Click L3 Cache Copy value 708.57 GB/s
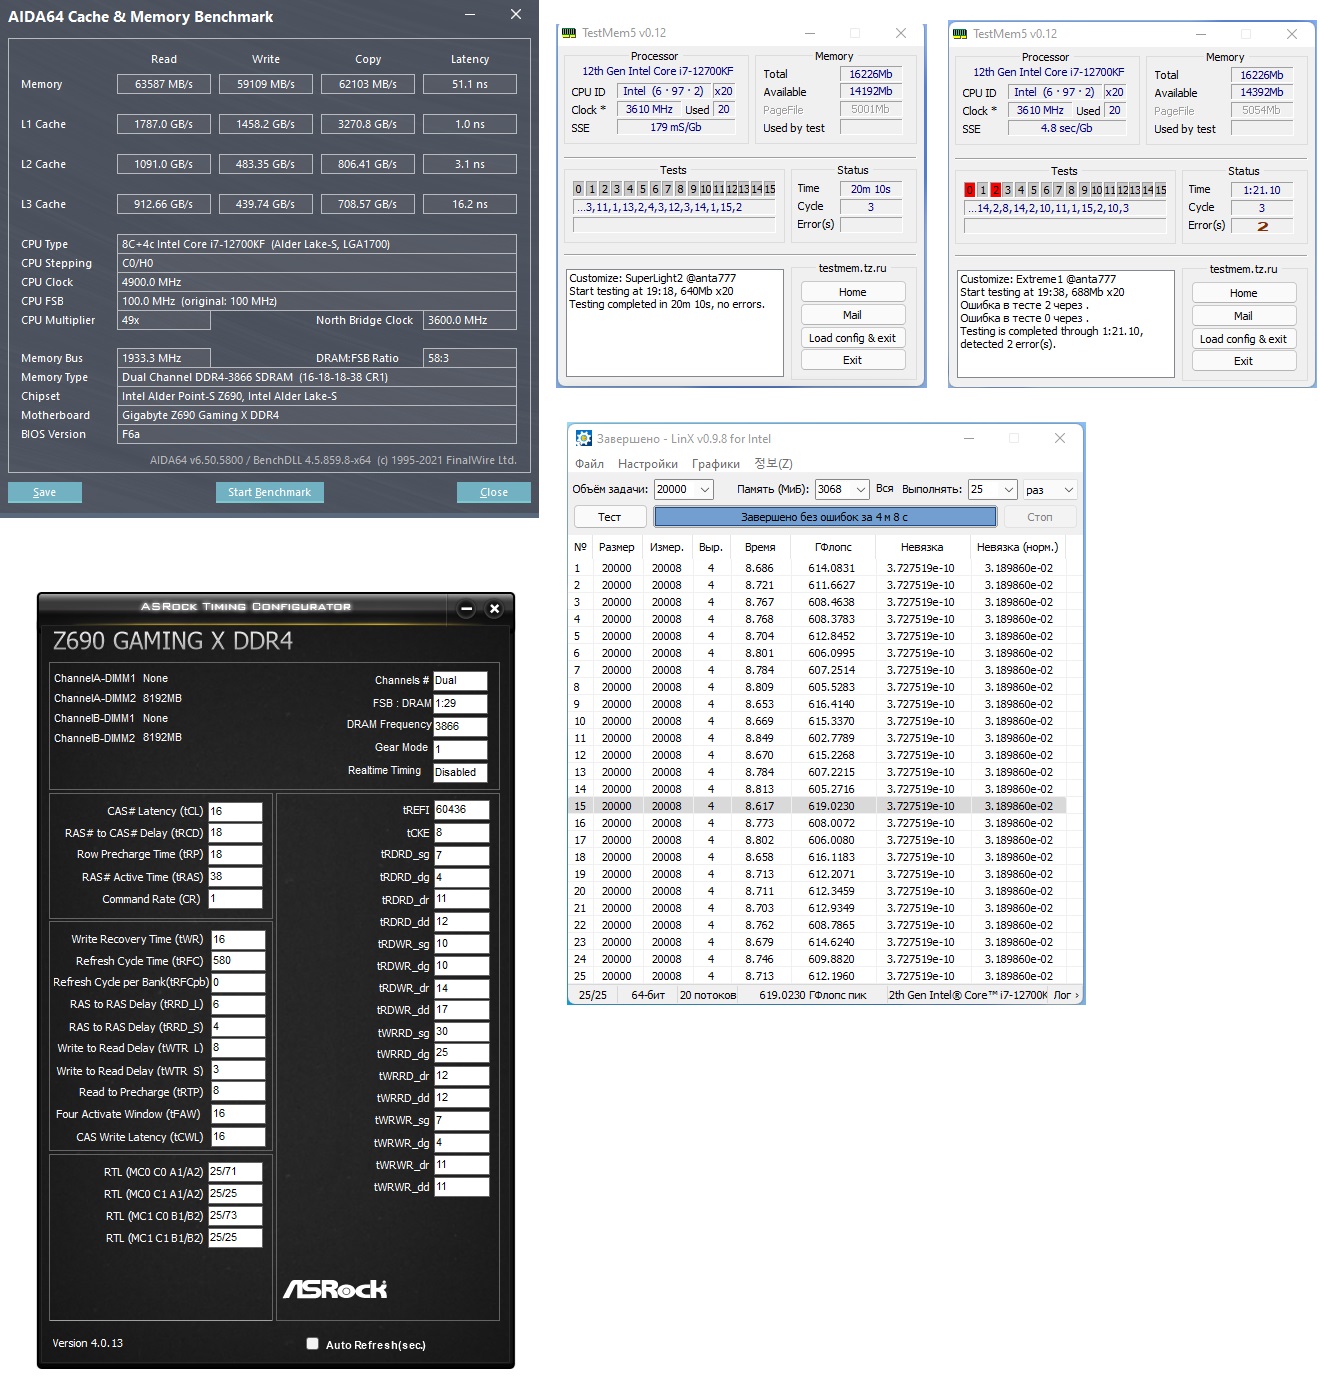 pyautogui.click(x=368, y=204)
